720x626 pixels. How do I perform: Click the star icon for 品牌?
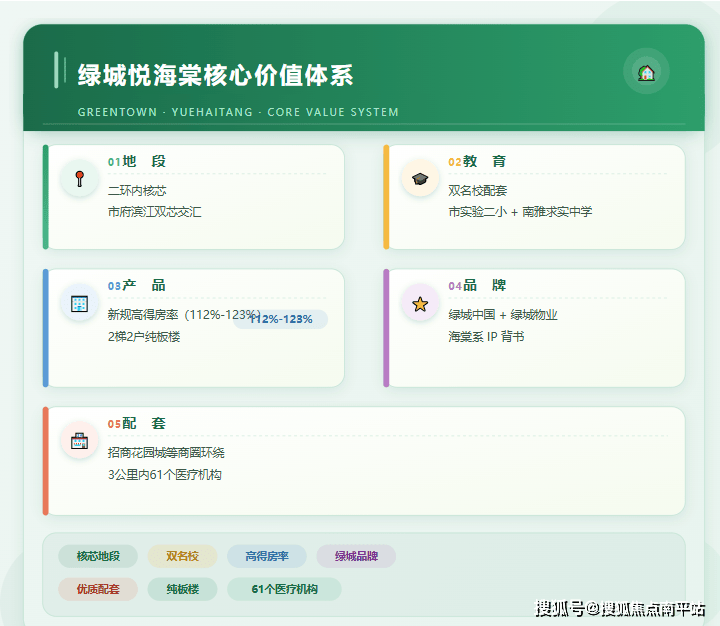point(420,303)
